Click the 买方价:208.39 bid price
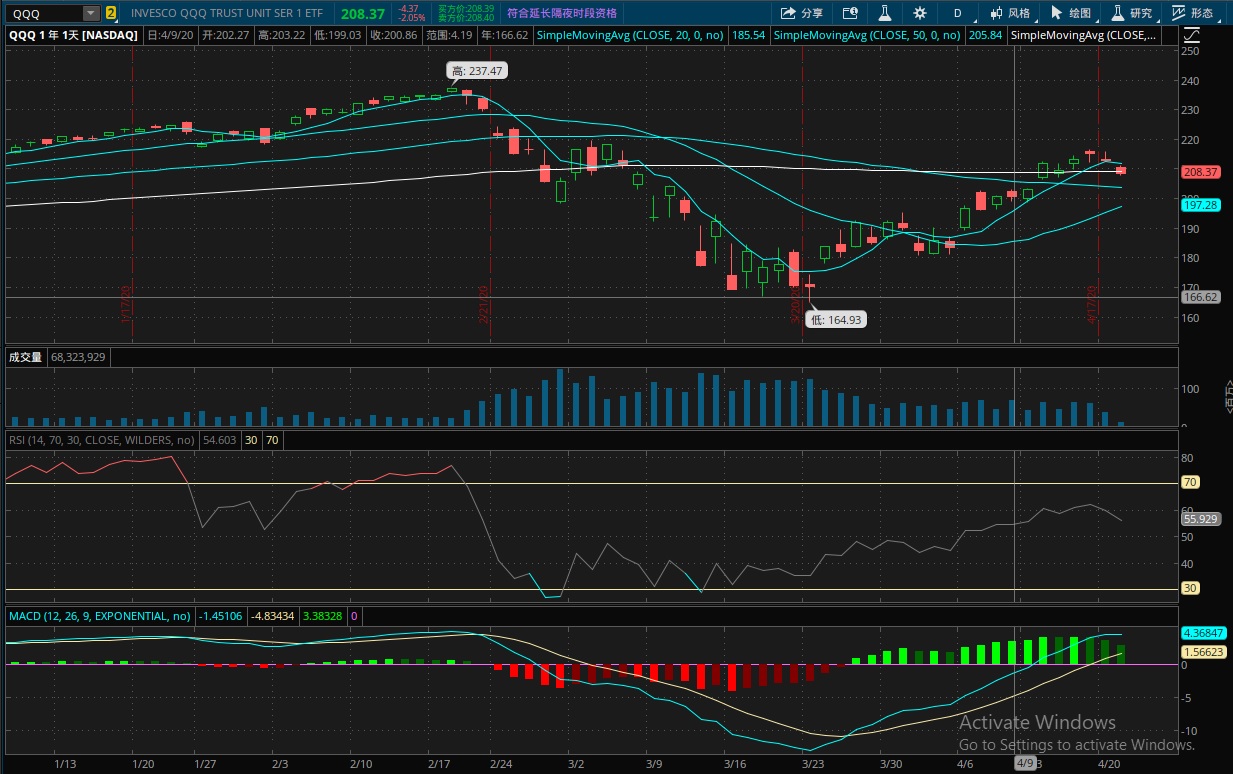Image resolution: width=1233 pixels, height=774 pixels. coord(466,9)
